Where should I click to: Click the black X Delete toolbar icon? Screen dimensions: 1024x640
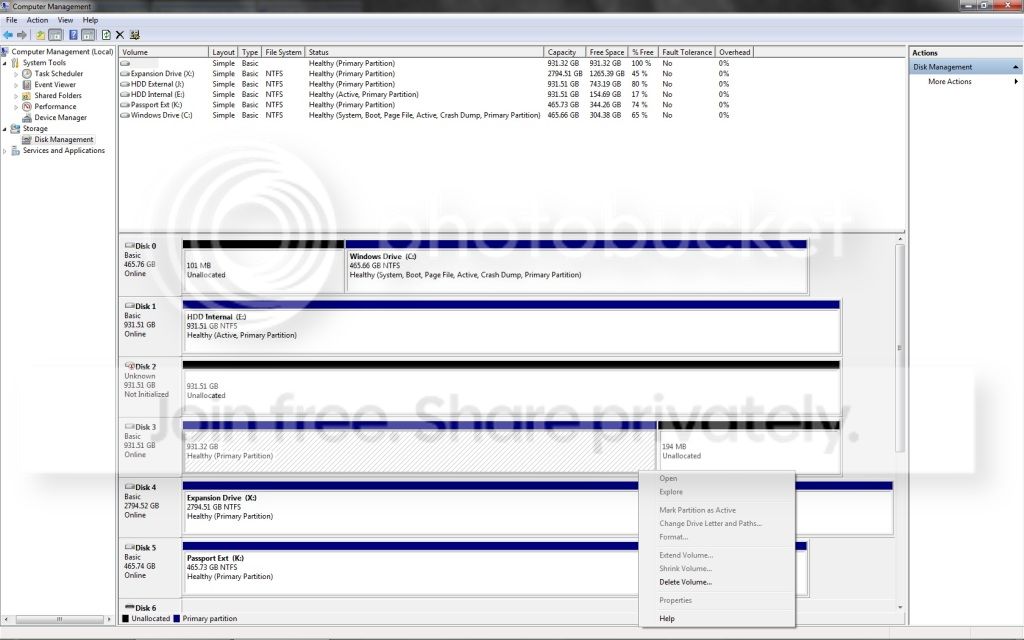point(120,35)
